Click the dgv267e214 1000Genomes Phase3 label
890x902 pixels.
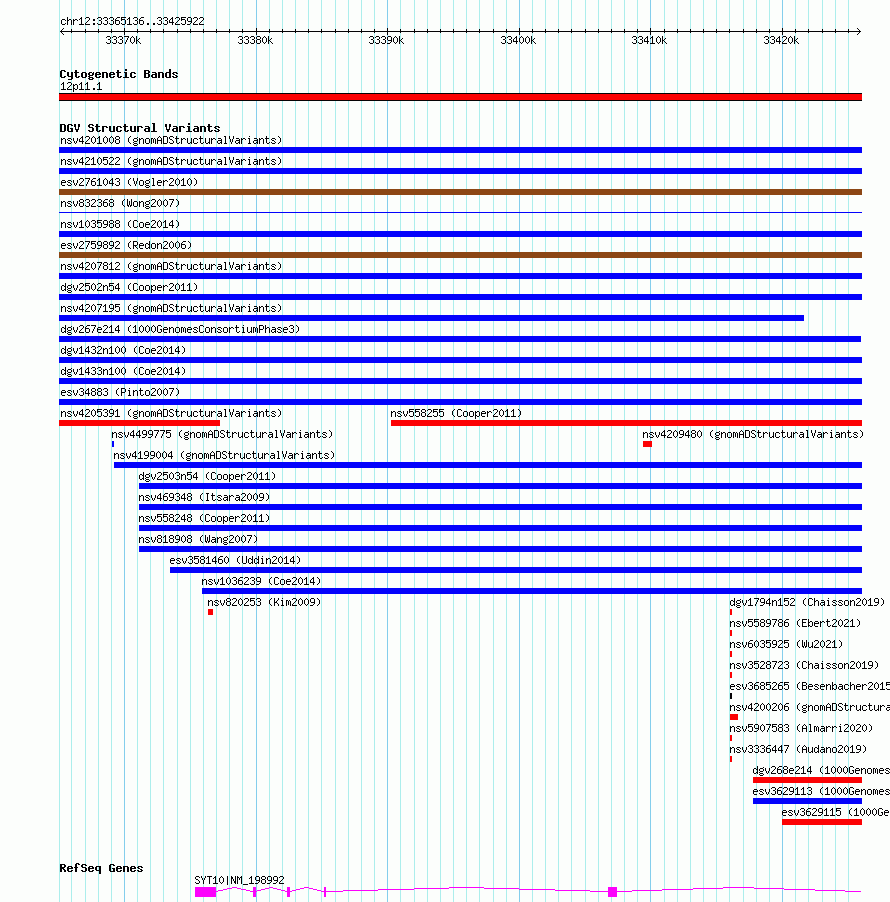point(180,329)
